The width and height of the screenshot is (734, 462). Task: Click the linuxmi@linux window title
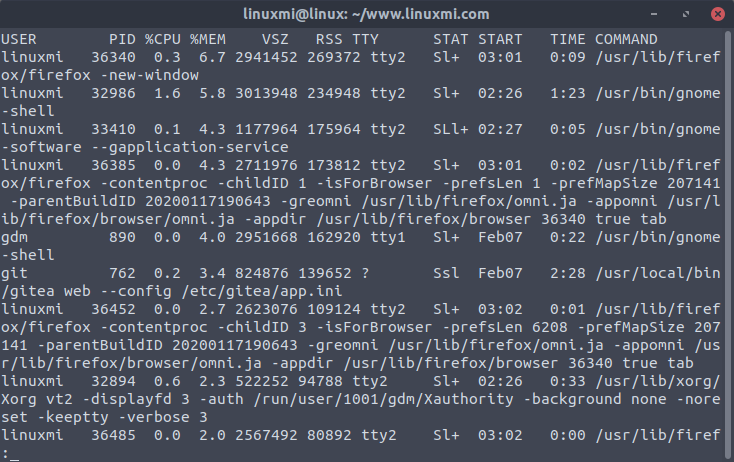point(367,14)
